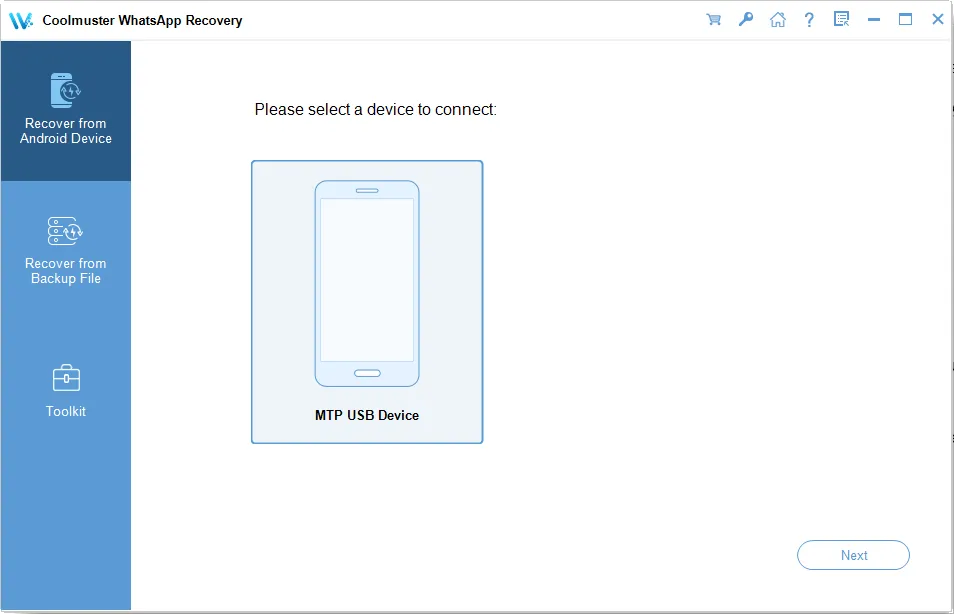Open help via question mark icon
The width and height of the screenshot is (954, 614).
809,20
